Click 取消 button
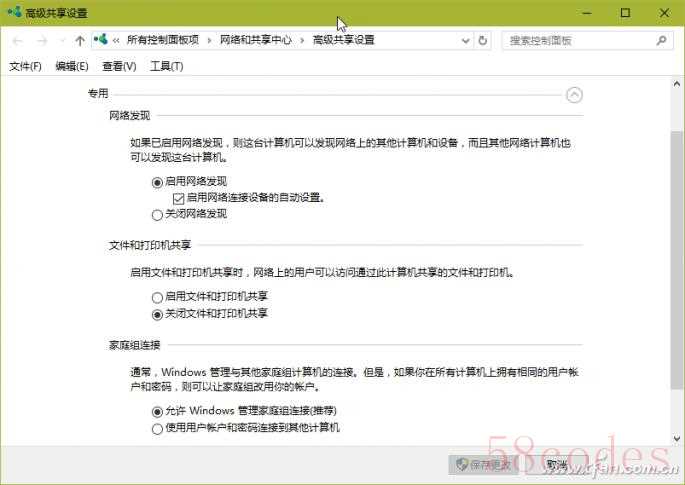Image resolution: width=685 pixels, height=485 pixels. point(556,465)
